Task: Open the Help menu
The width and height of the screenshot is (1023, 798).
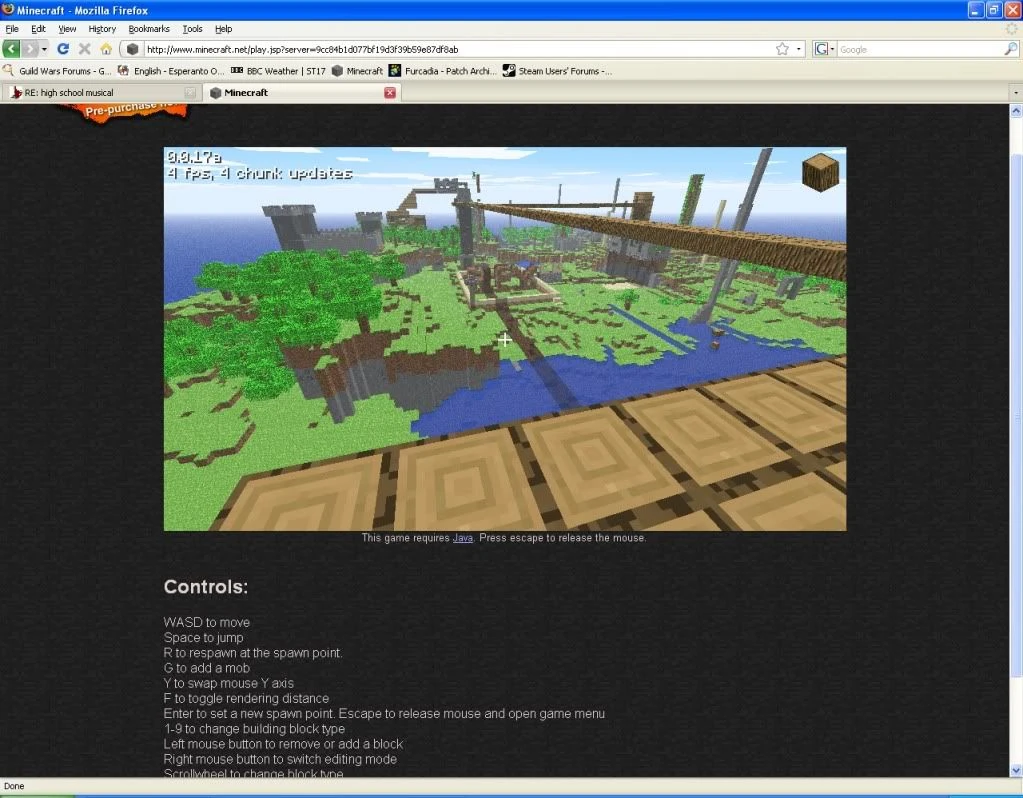Action: tap(224, 29)
